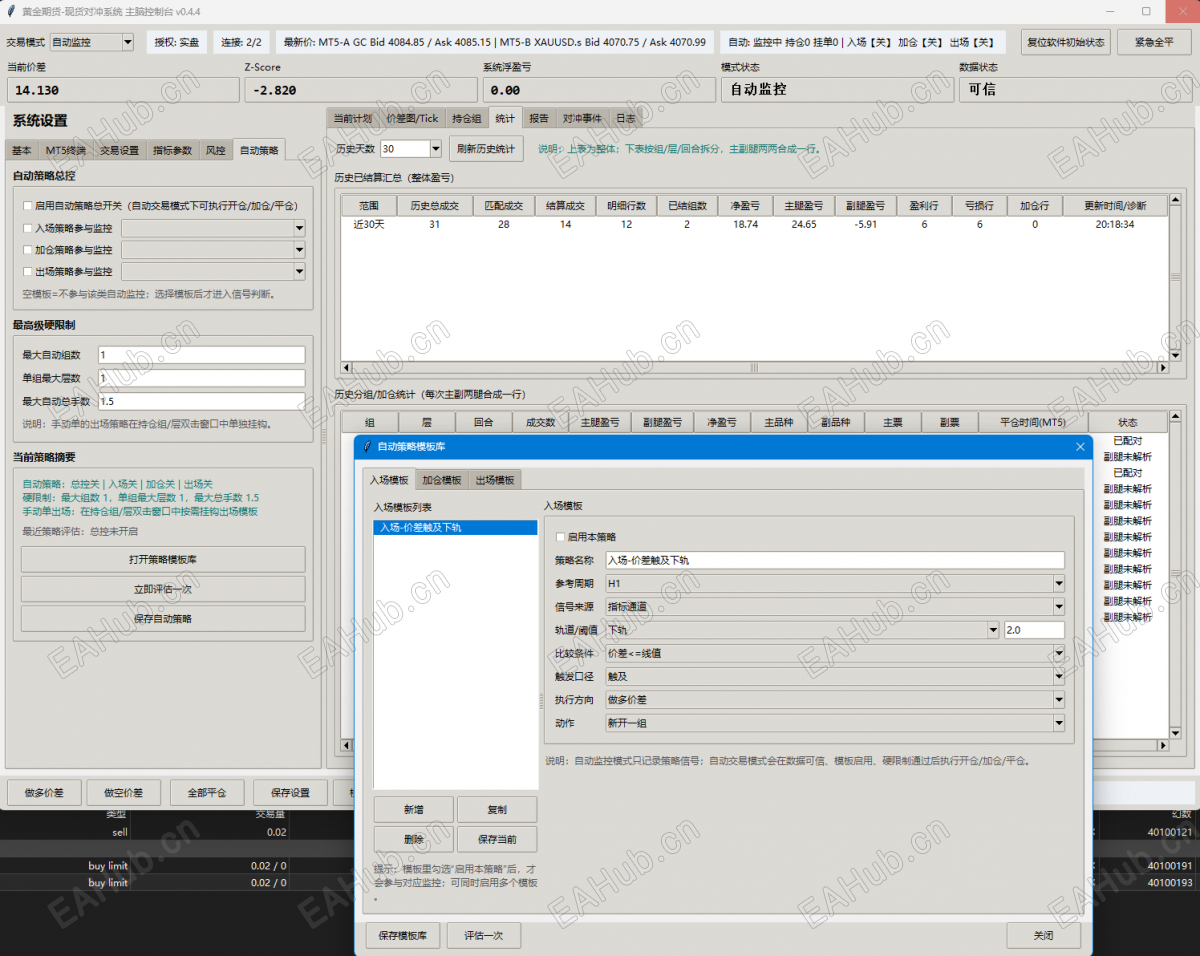The width and height of the screenshot is (1200, 956).
Task: Click the 复制 template button
Action: click(x=497, y=809)
